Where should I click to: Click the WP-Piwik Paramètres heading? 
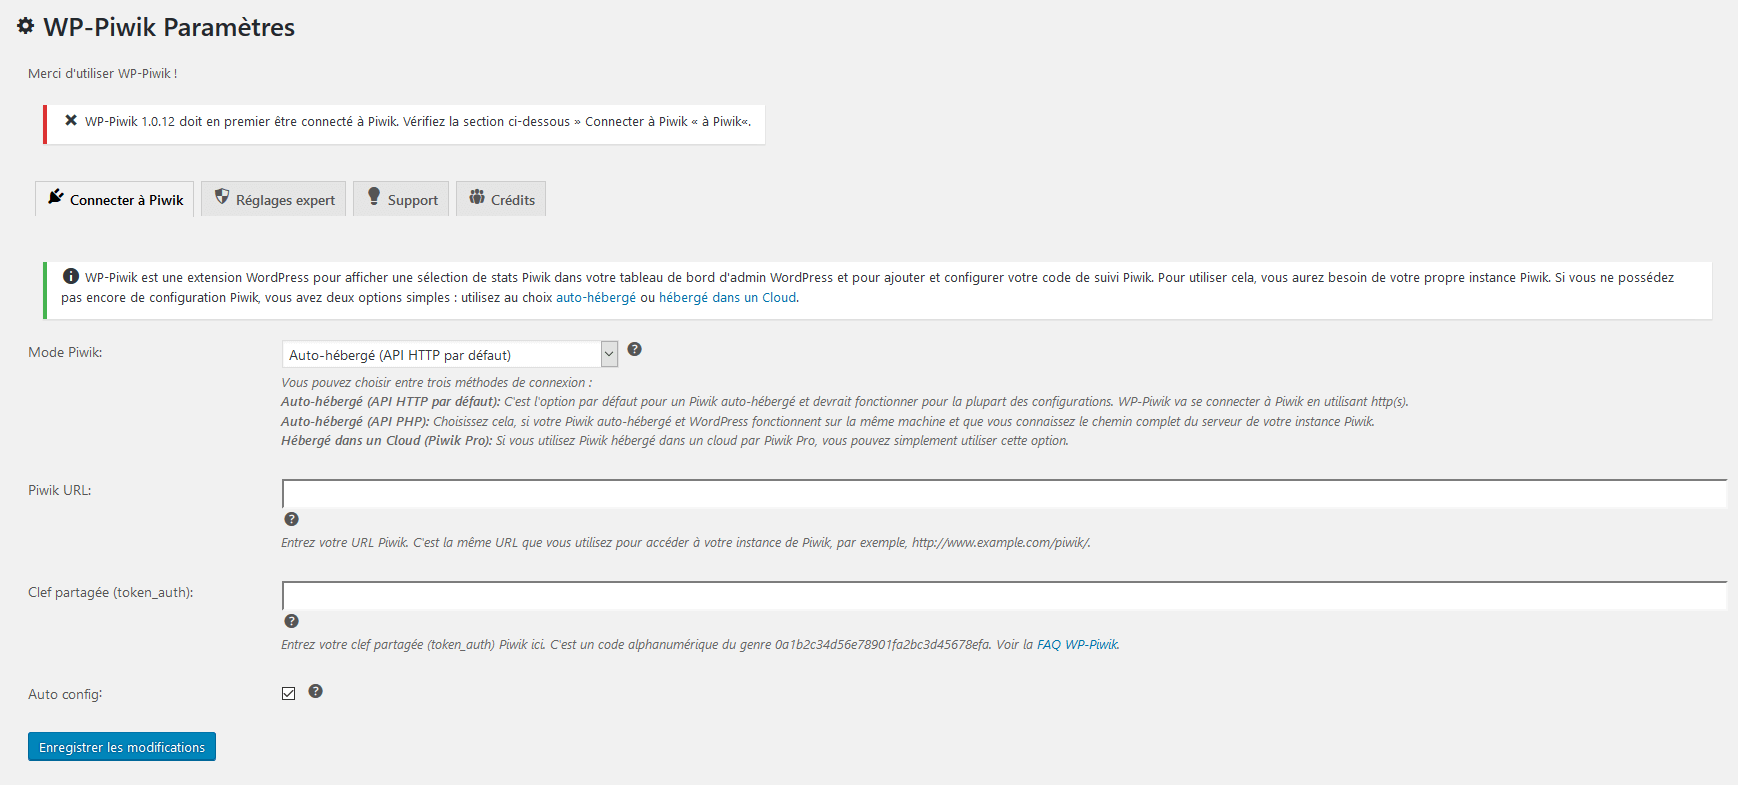(x=169, y=27)
